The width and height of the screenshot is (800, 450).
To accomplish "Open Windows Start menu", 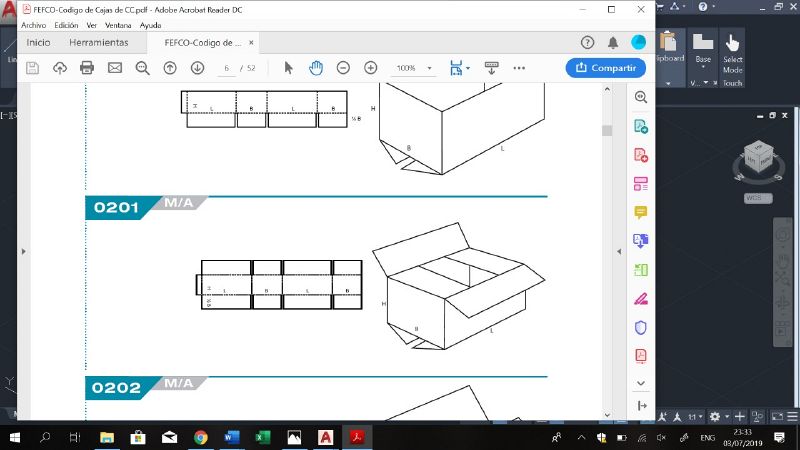I will pyautogui.click(x=15, y=437).
